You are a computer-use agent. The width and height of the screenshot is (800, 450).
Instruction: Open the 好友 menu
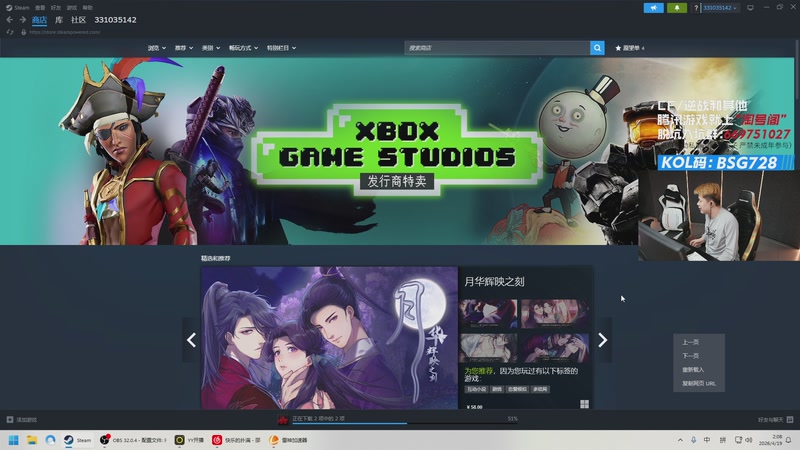pyautogui.click(x=56, y=8)
